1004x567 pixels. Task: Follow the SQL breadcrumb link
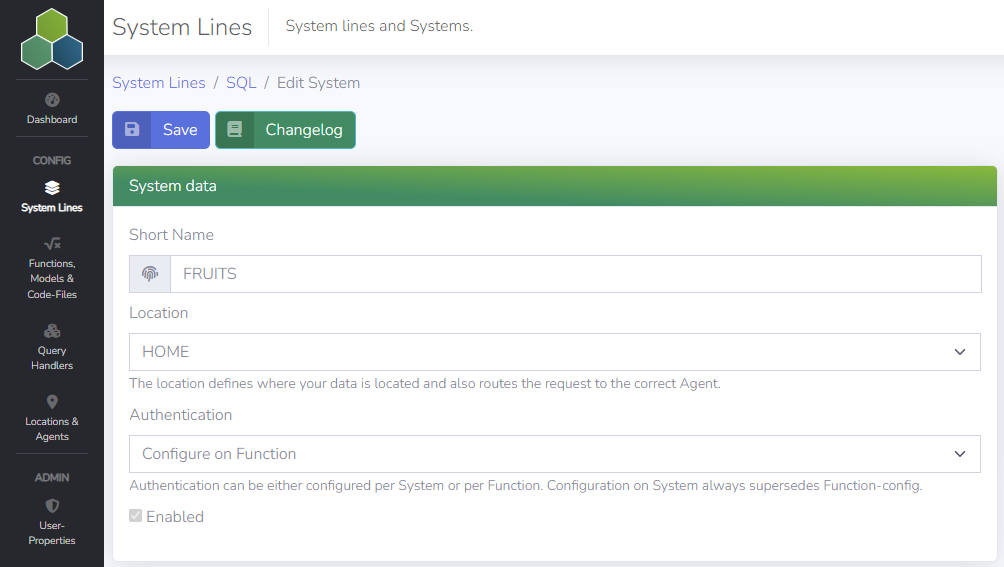tap(241, 83)
